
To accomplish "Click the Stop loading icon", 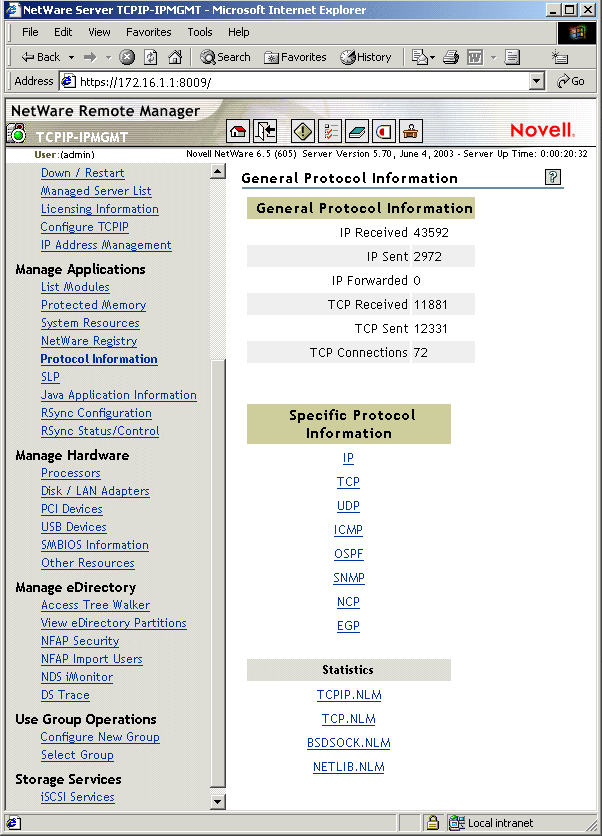I will point(127,57).
